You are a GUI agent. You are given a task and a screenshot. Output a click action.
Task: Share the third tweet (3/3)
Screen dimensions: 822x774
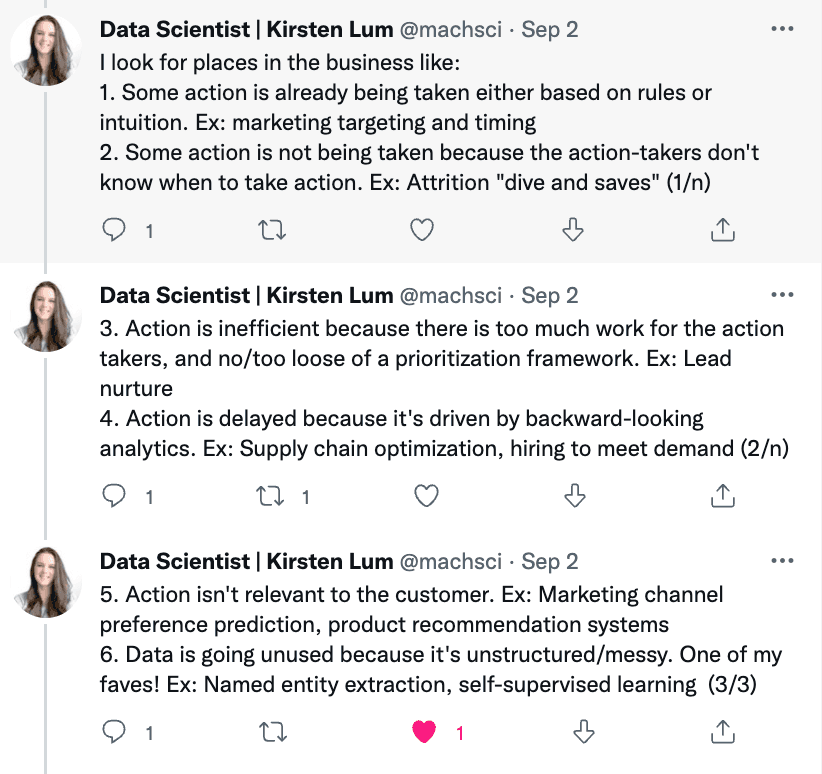721,733
